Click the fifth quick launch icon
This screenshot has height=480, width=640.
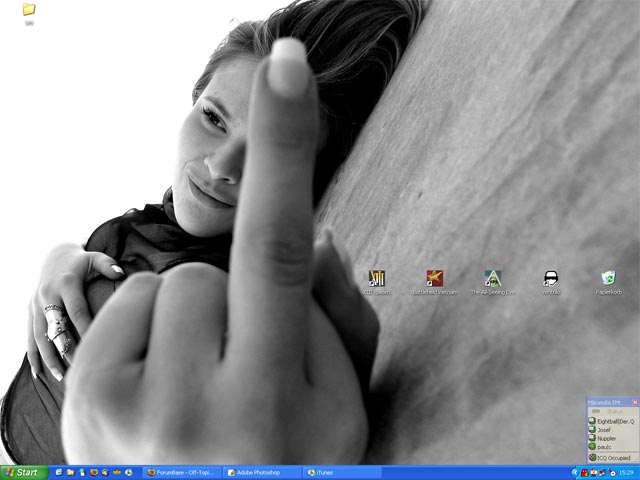pyautogui.click(x=105, y=473)
